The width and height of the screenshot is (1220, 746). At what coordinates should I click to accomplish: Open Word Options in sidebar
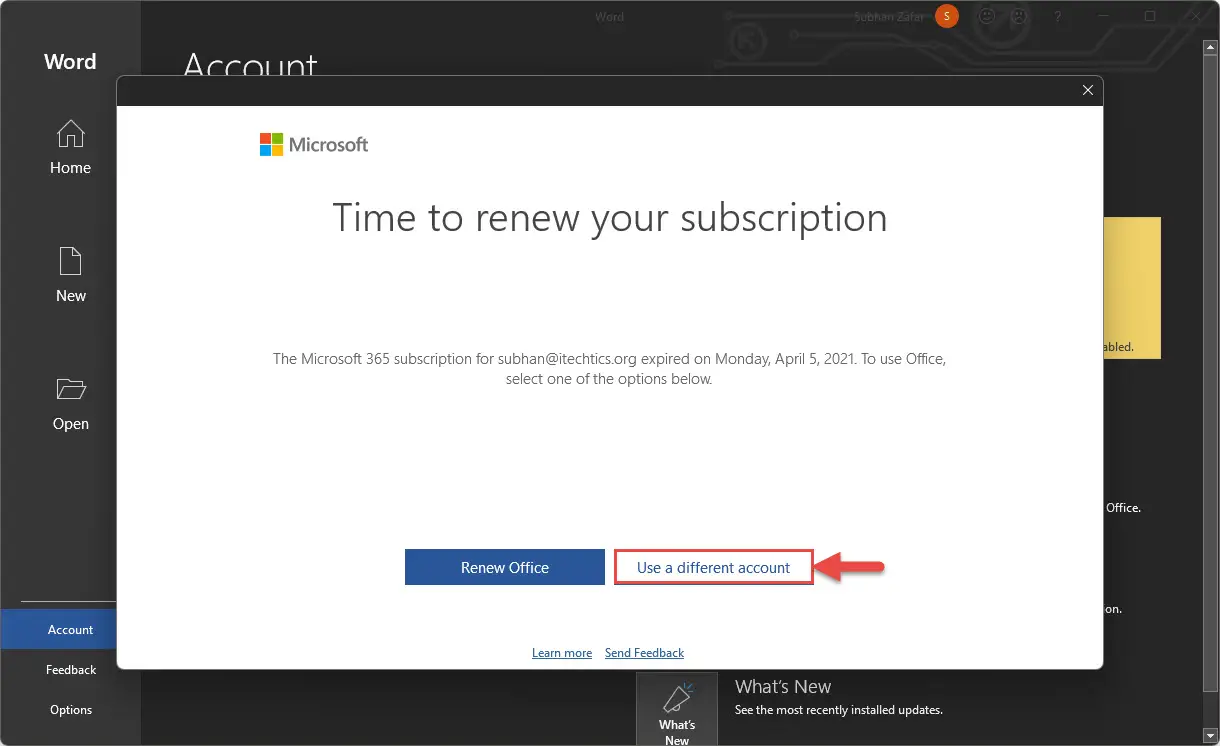(x=70, y=710)
